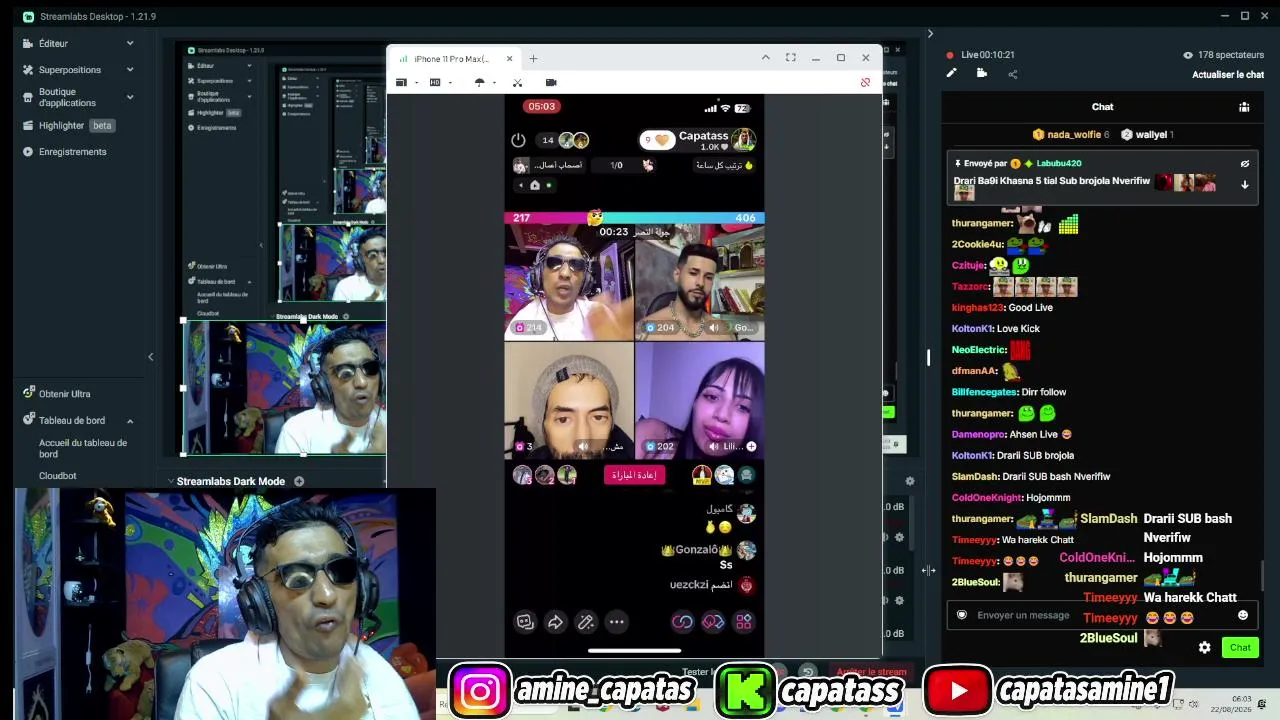Expand pinned message with down arrow
Image resolution: width=1280 pixels, height=720 pixels.
click(1245, 185)
